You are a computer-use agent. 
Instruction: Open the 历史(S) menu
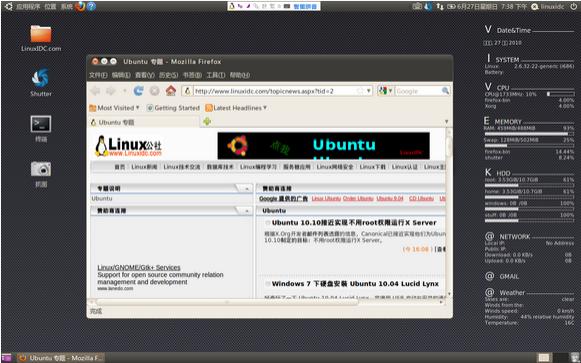(169, 75)
